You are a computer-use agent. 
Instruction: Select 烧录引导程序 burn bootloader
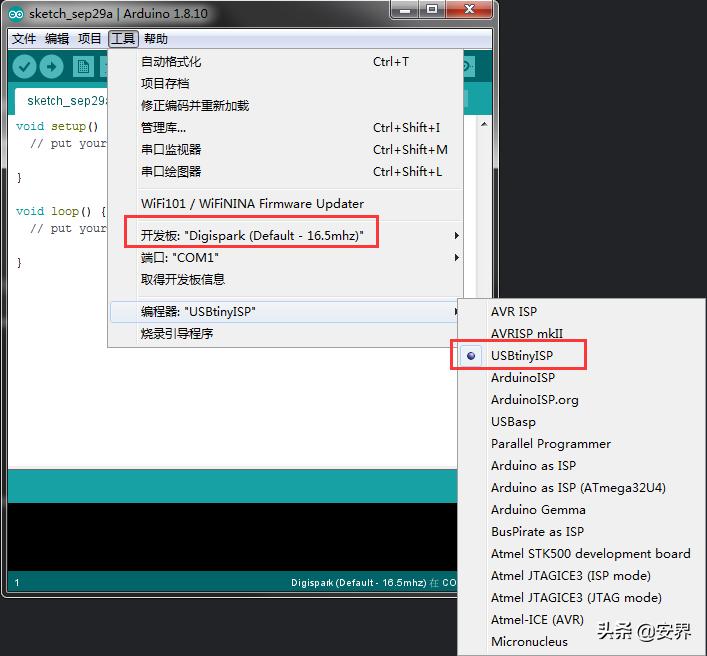click(286, 334)
